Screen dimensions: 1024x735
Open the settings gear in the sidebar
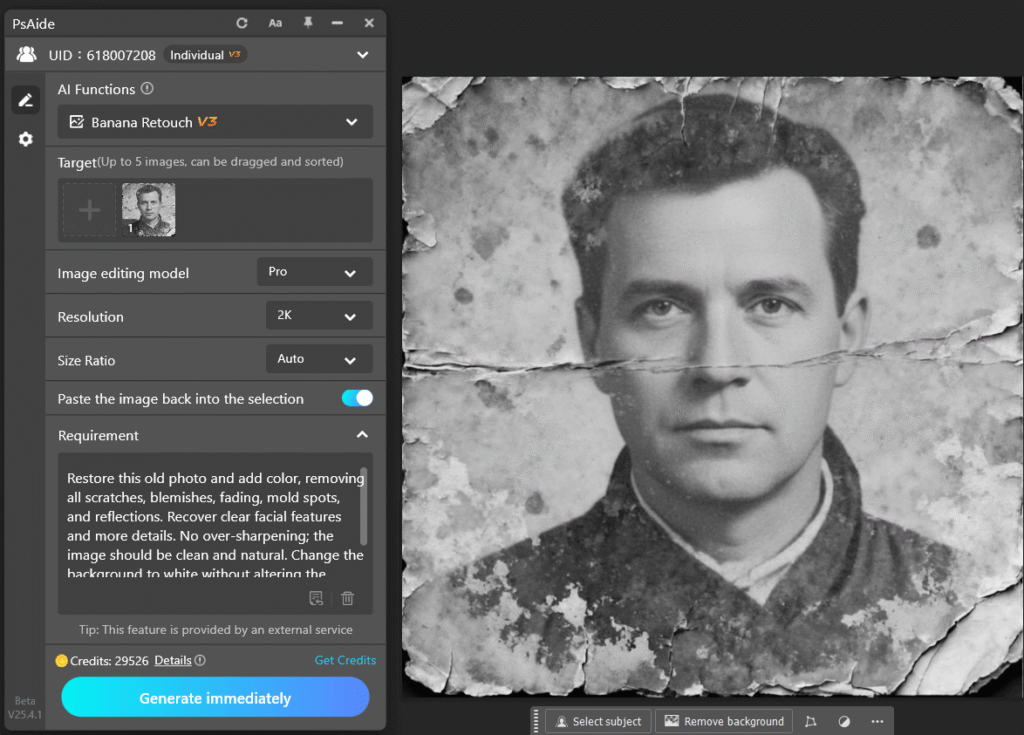[25, 139]
